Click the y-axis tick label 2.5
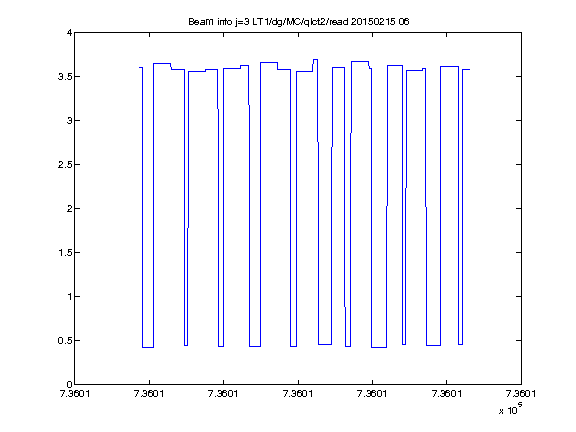 coord(65,165)
